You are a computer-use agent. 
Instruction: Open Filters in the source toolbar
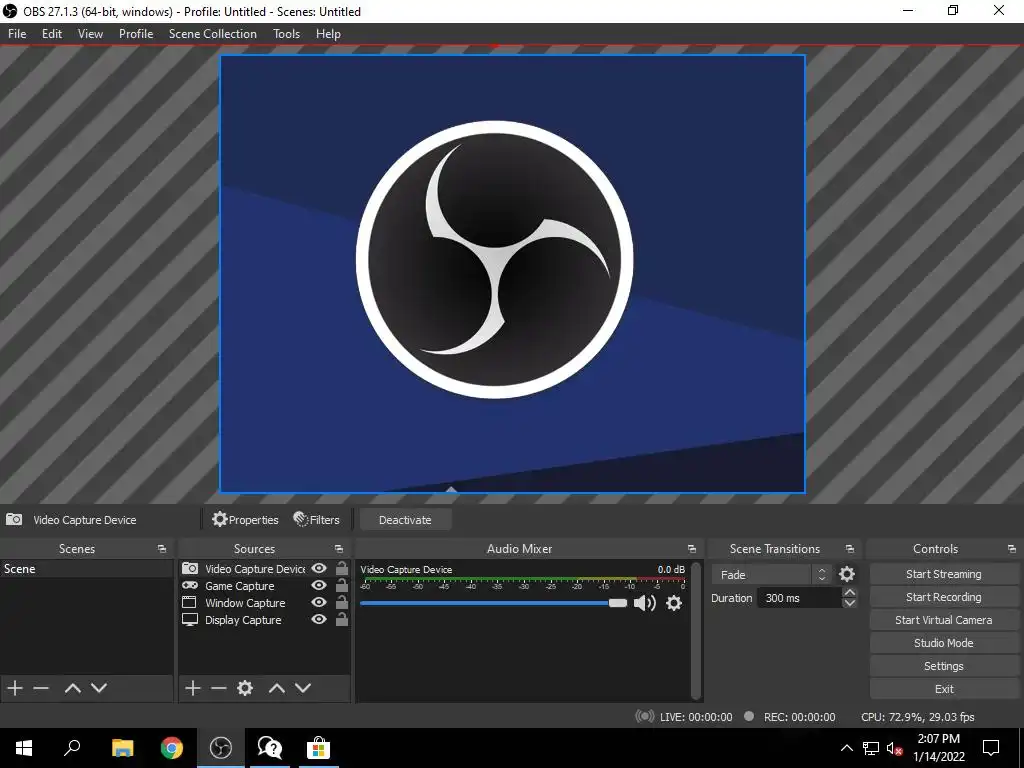317,520
